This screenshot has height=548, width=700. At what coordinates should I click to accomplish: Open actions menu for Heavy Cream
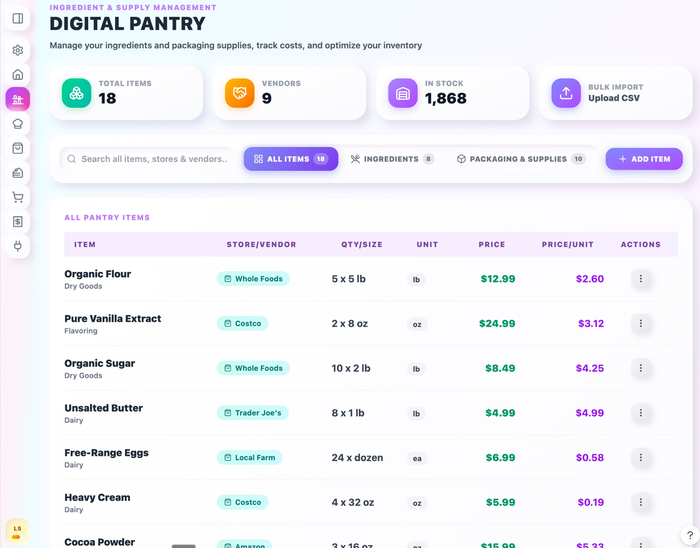pyautogui.click(x=641, y=502)
